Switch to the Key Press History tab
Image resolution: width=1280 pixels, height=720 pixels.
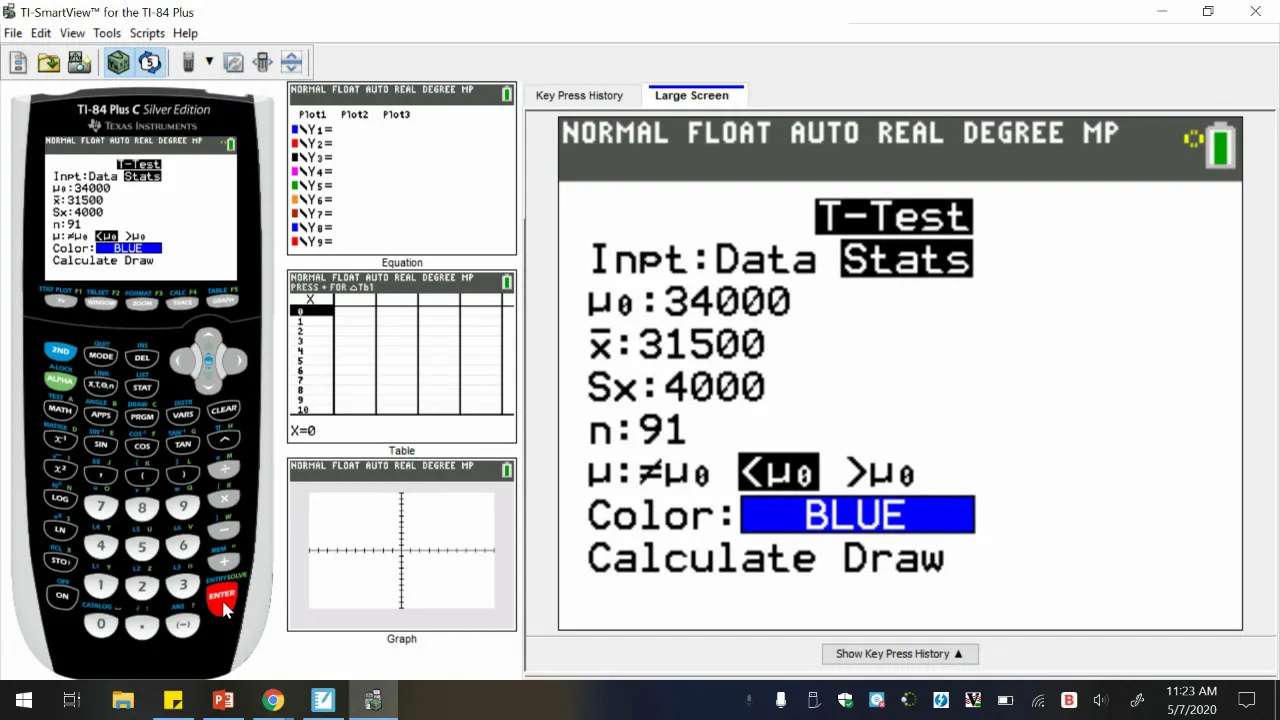click(579, 95)
